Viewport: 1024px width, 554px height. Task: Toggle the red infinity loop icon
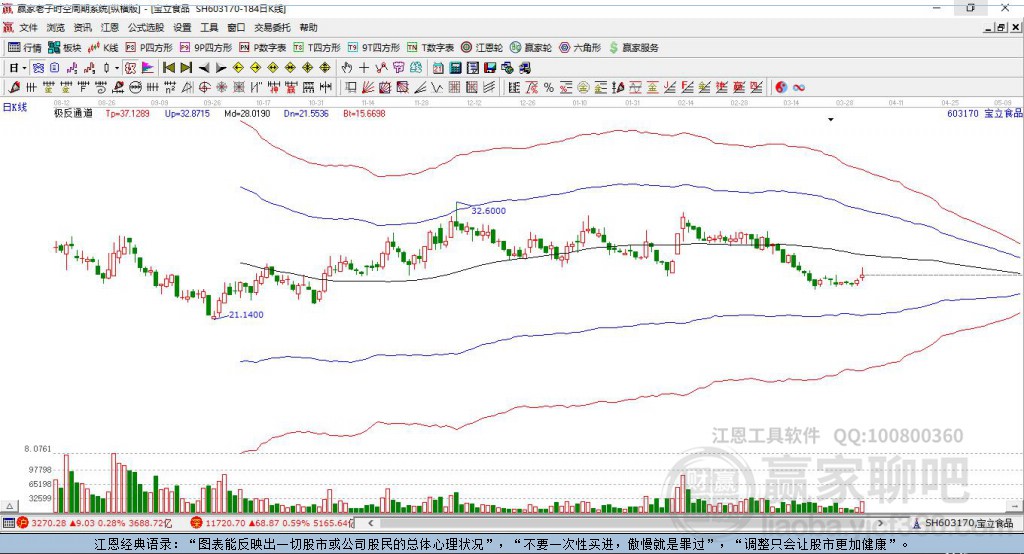(x=799, y=87)
